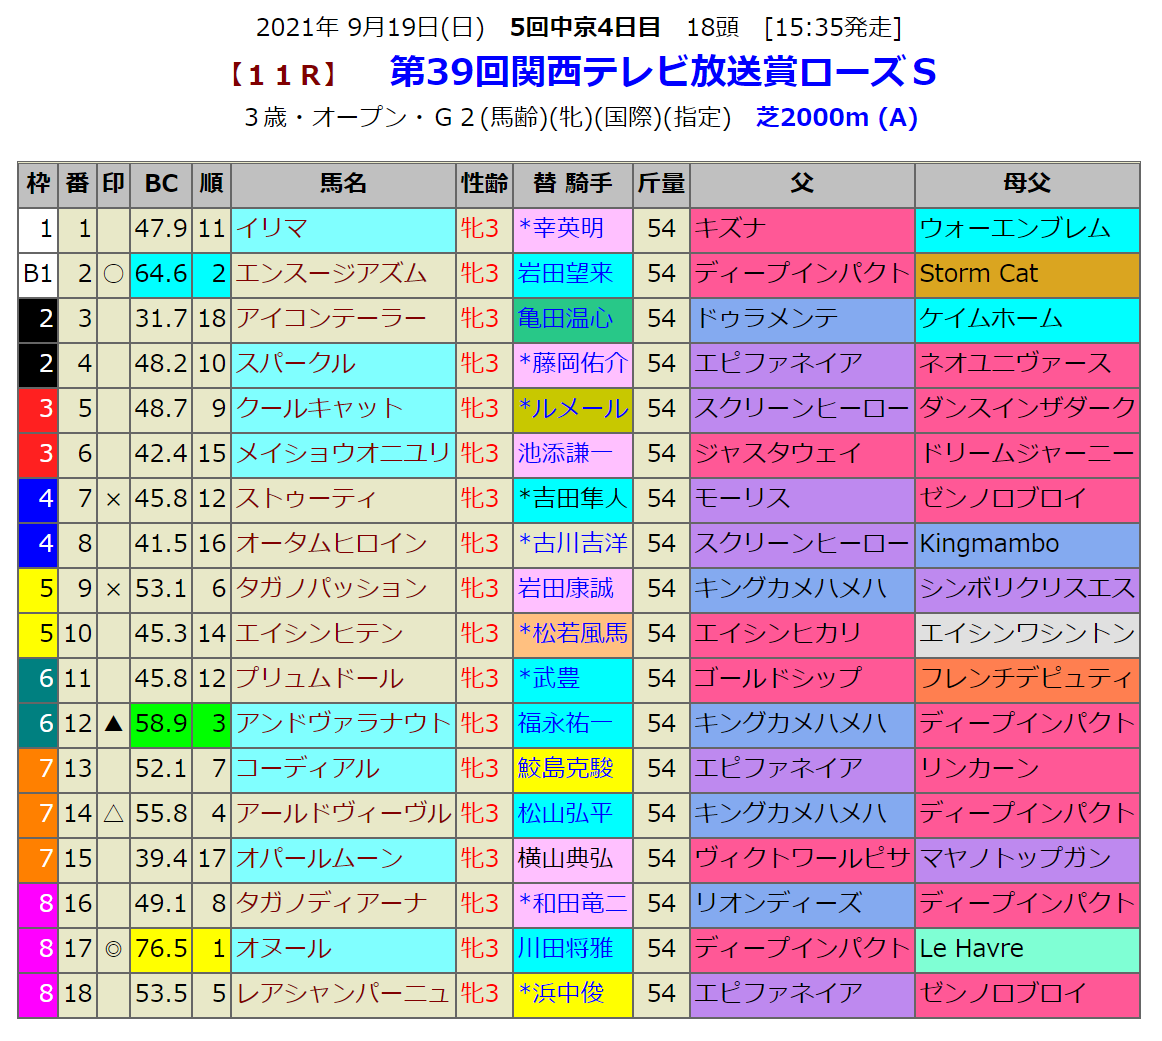This screenshot has width=1162, height=1041.
Task: Click the red frame 3 cell for クールキャット
Action: point(38,408)
